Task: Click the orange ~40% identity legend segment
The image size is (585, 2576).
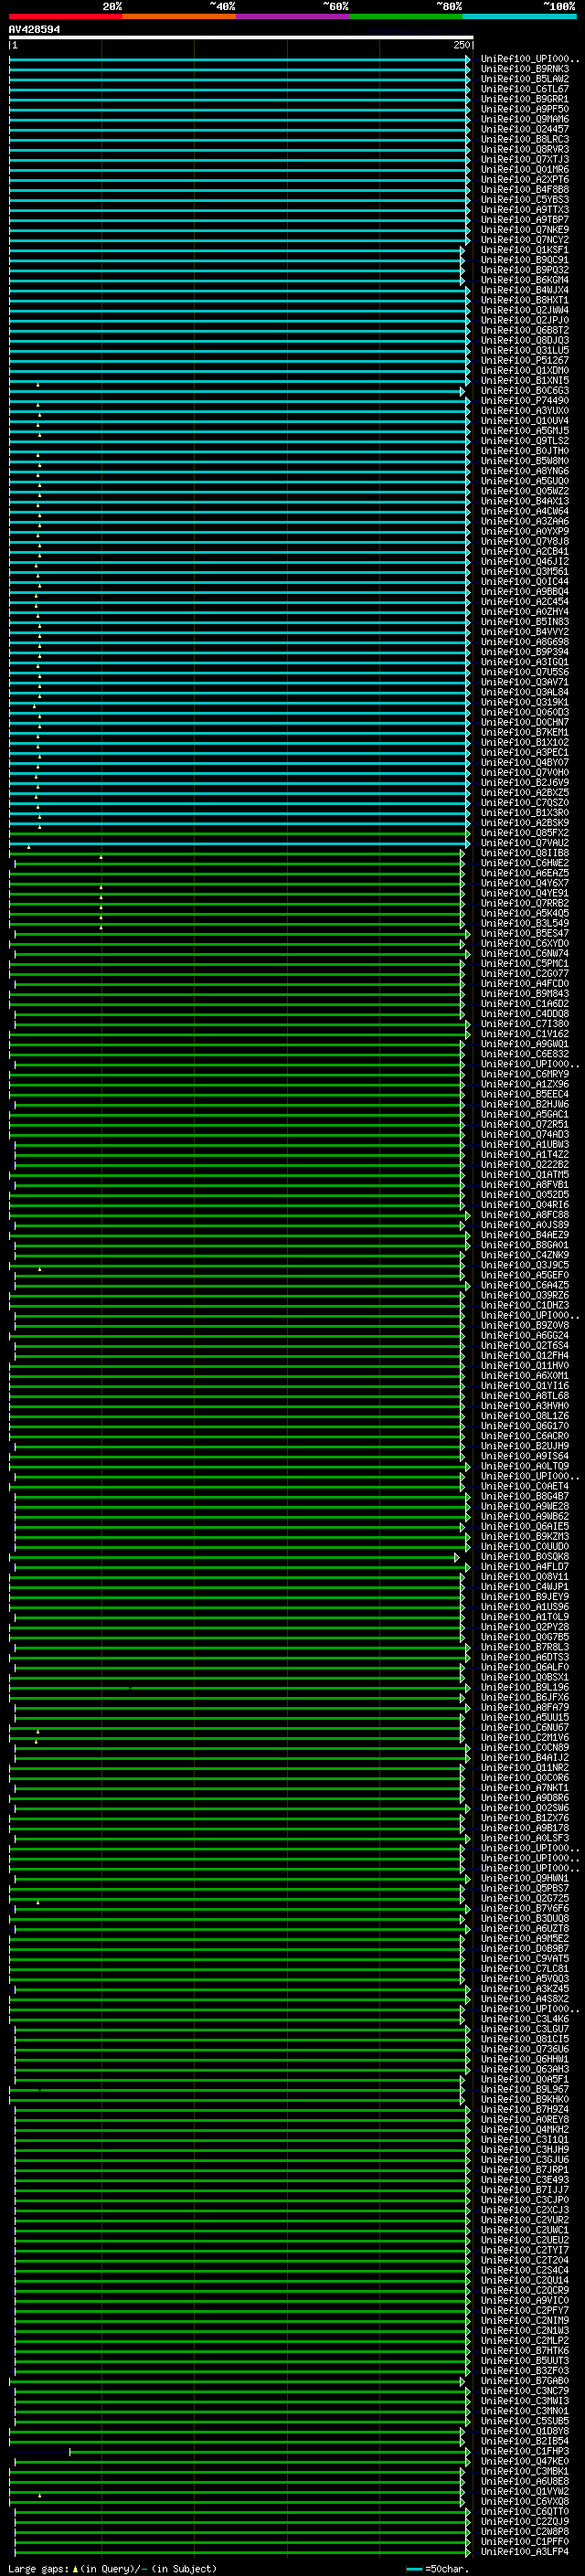Action: click(179, 16)
